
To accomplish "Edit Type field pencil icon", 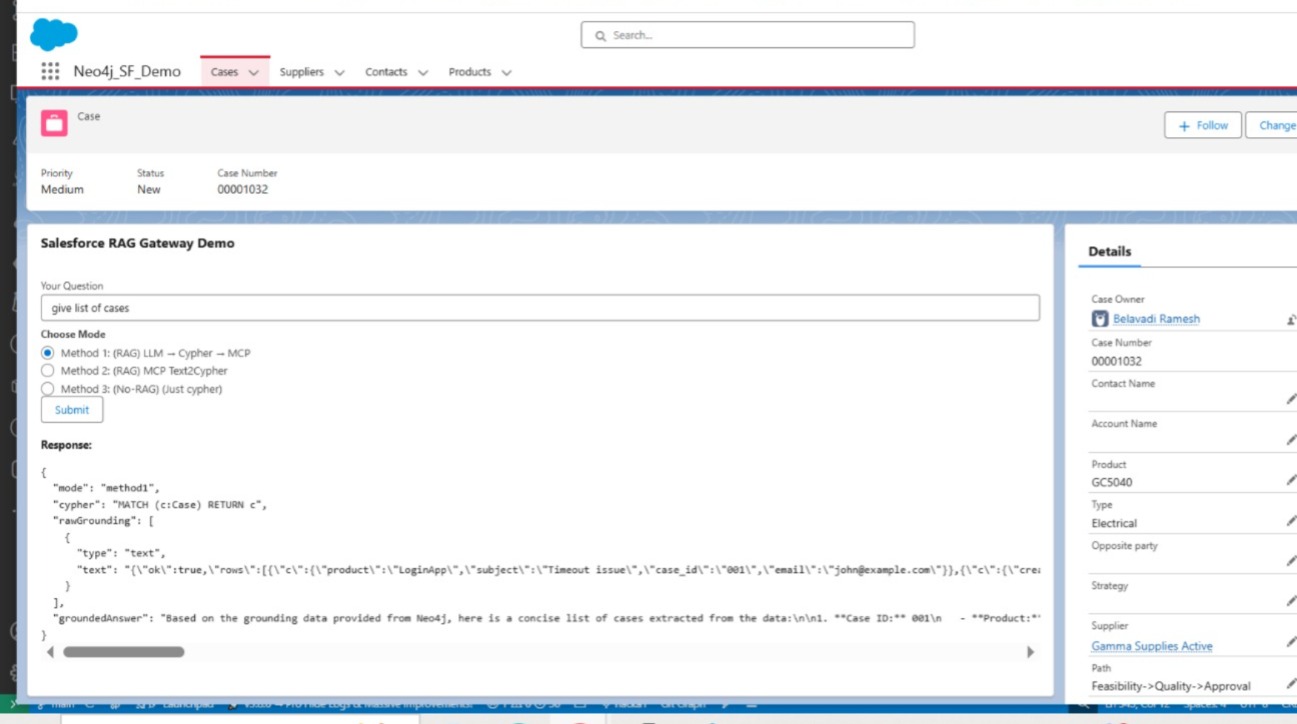I will [1291, 521].
